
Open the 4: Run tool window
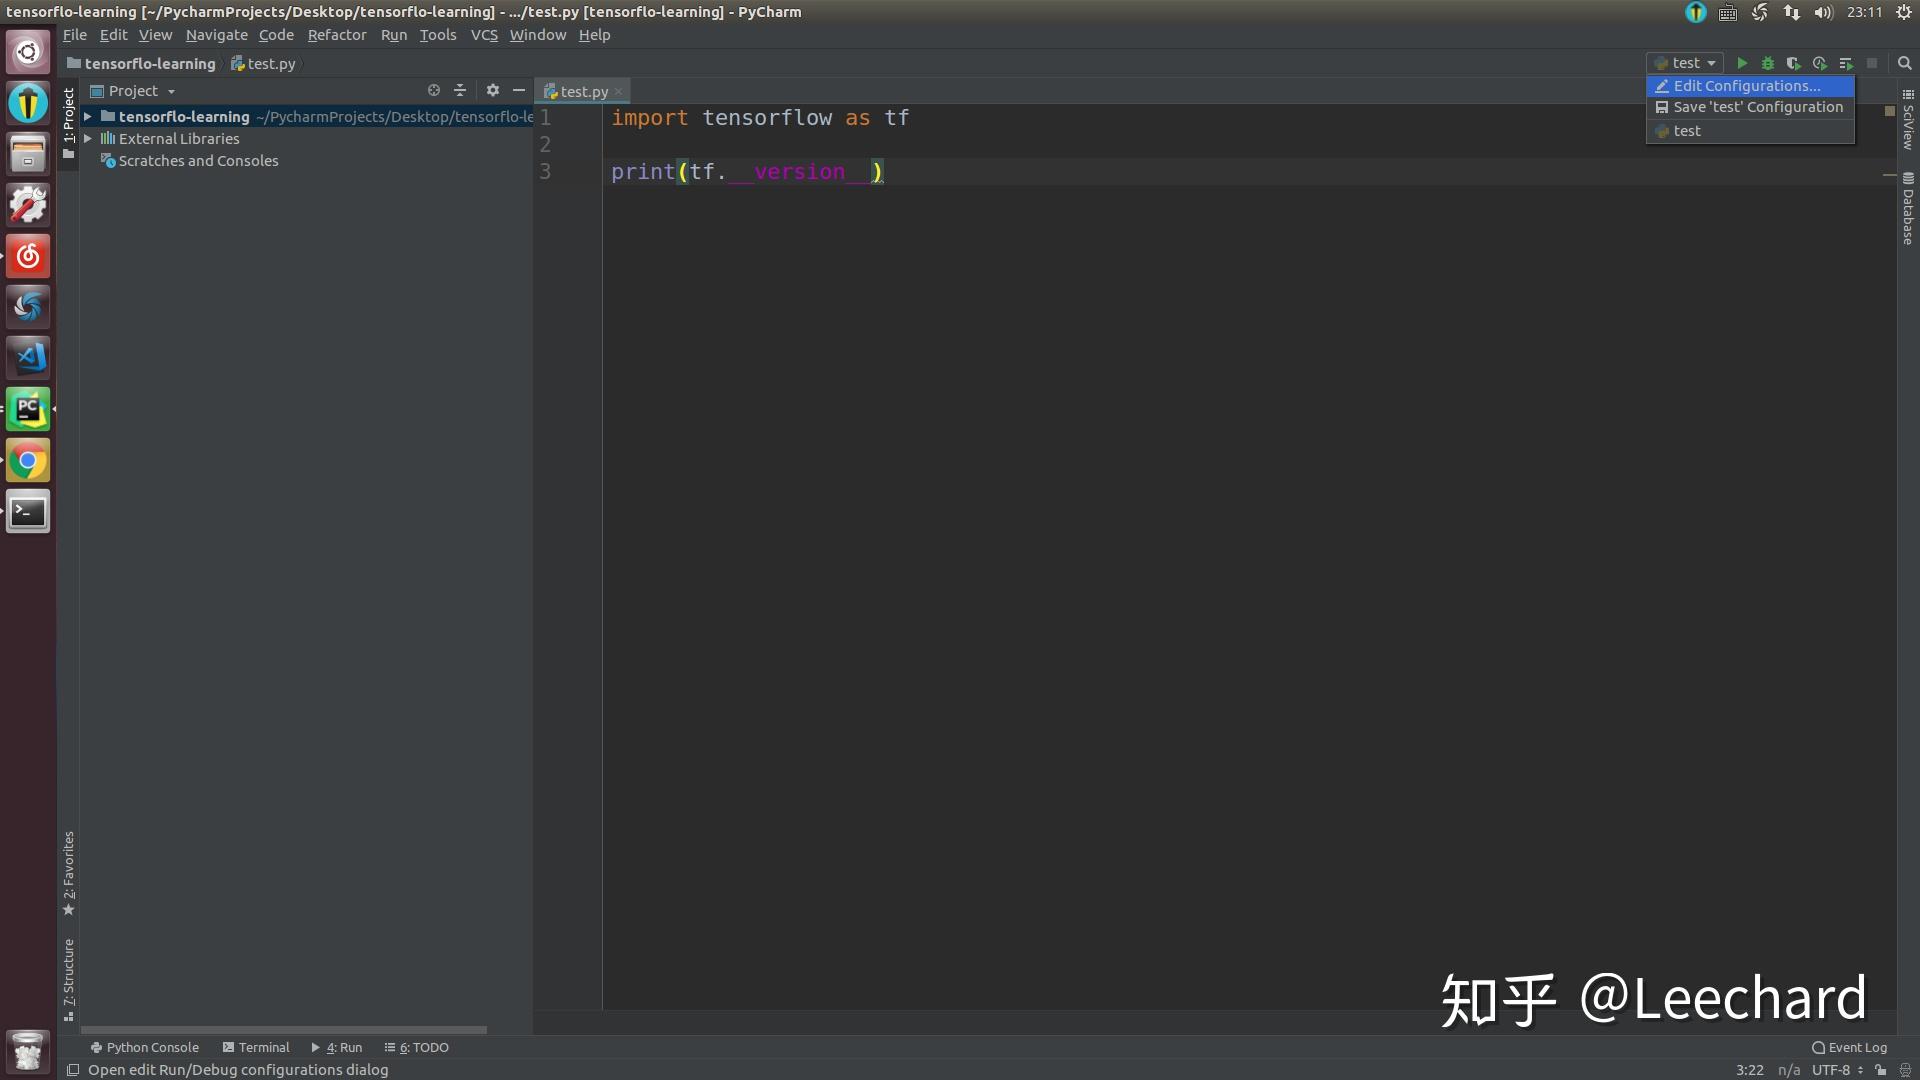337,1047
